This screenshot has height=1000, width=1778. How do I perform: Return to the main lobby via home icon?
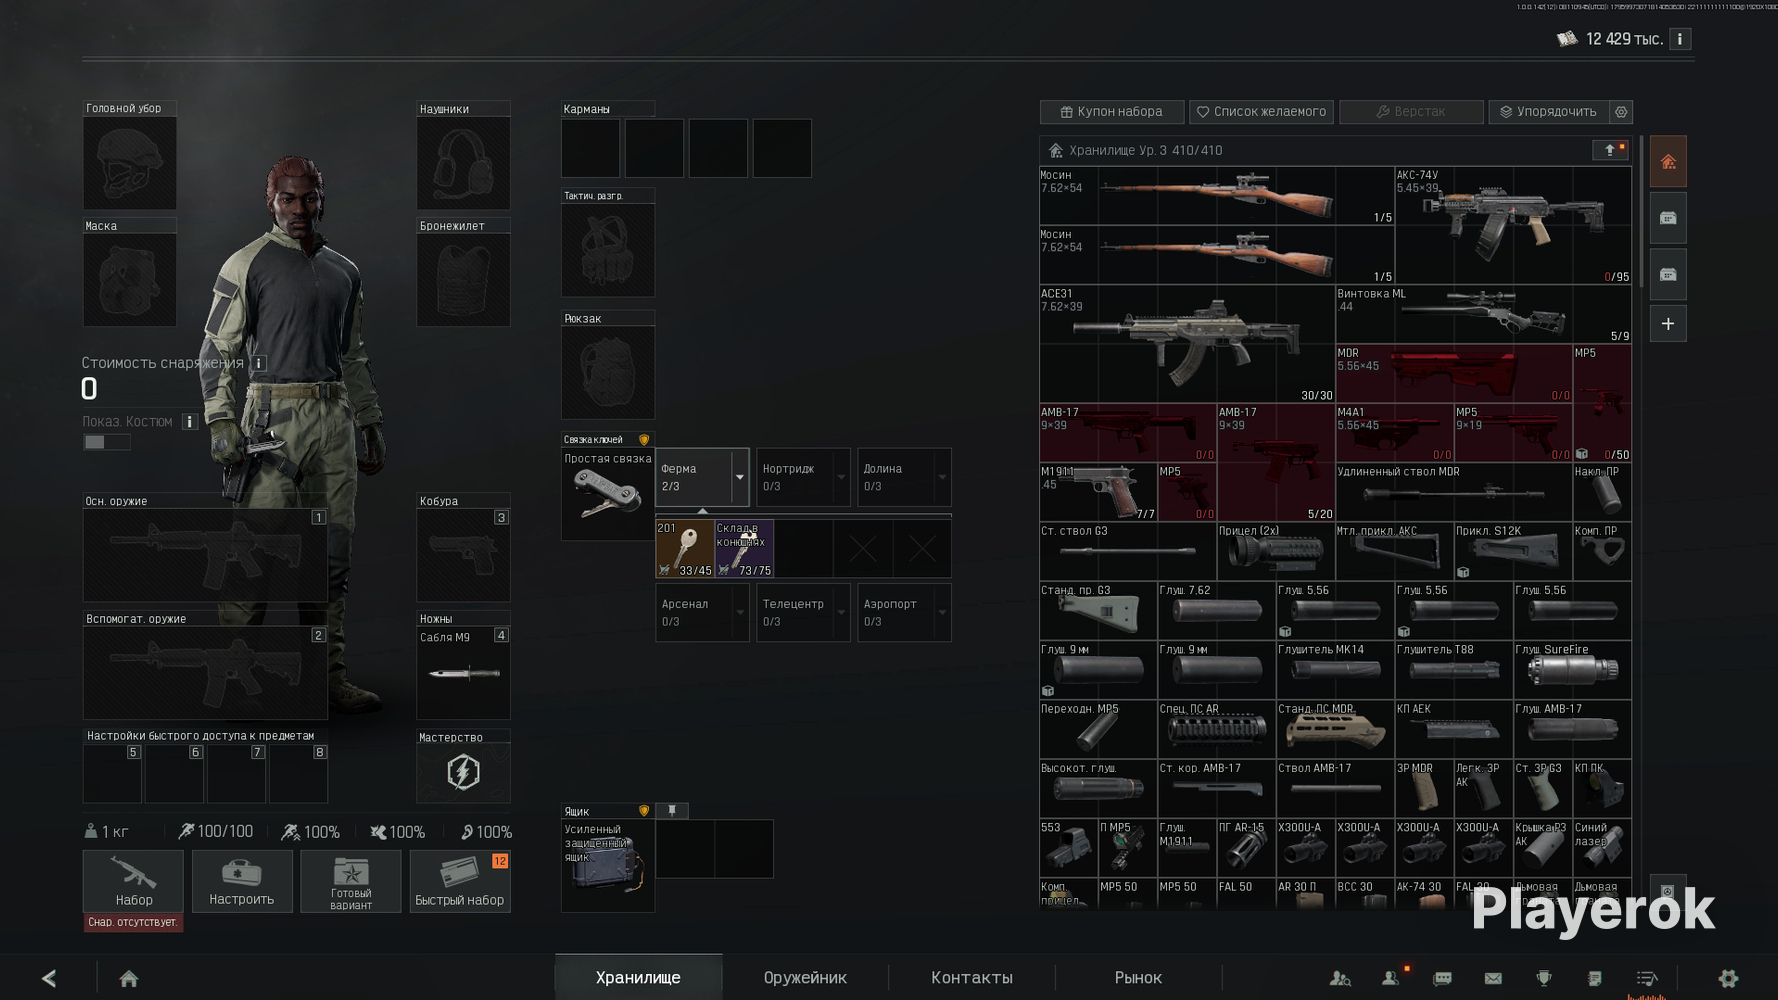[129, 978]
